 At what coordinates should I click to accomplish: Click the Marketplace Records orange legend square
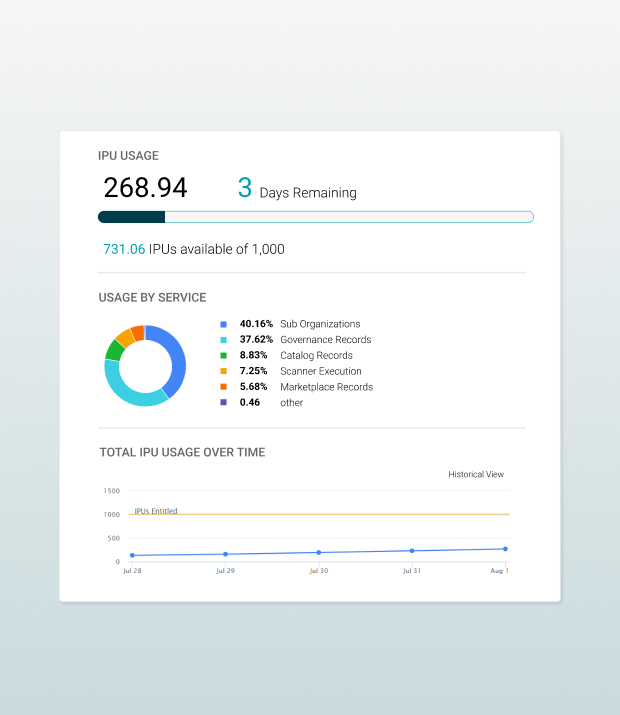[224, 387]
